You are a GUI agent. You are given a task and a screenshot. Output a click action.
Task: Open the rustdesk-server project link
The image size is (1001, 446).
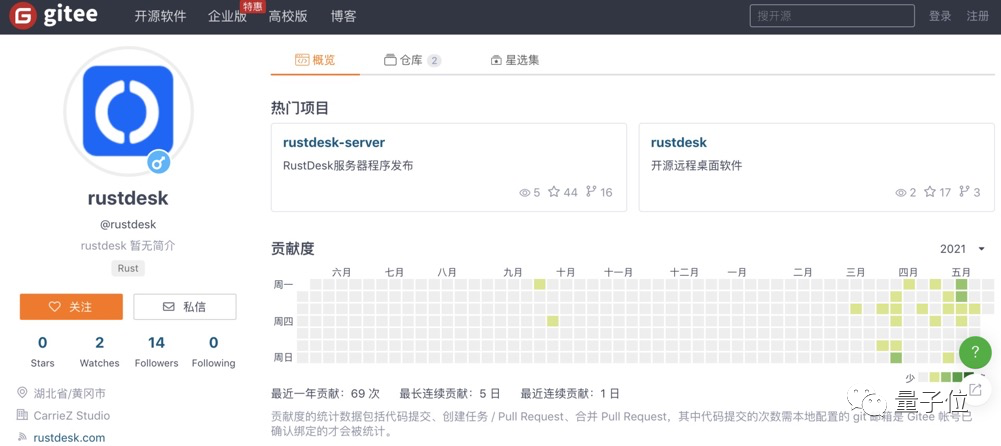(x=334, y=142)
